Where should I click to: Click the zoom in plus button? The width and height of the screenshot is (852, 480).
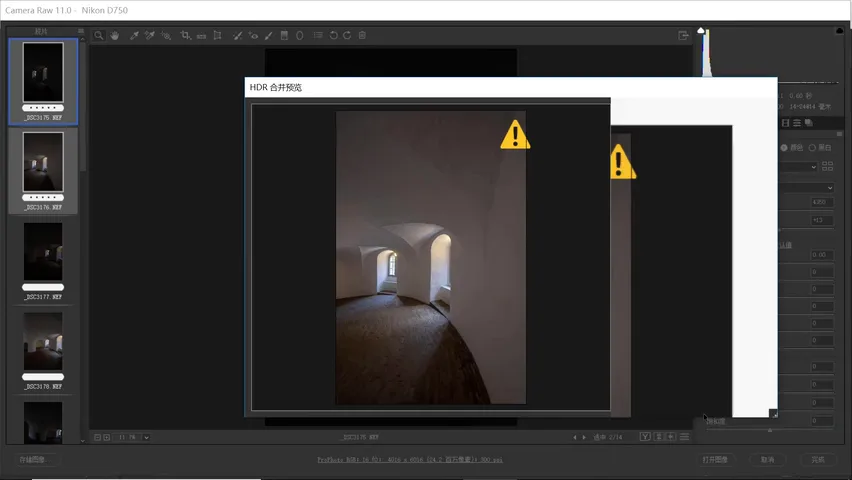click(106, 437)
